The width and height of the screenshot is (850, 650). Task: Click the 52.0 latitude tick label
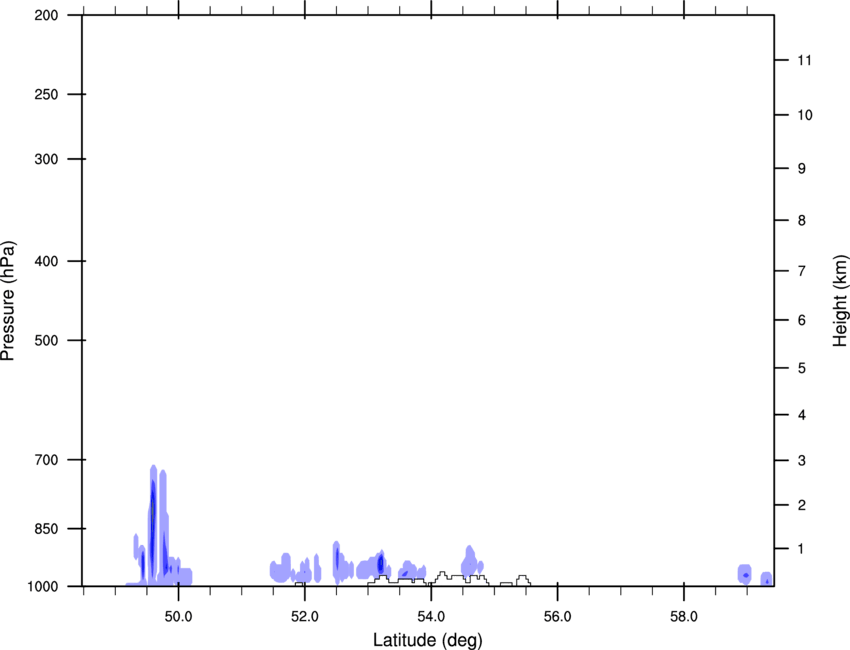tap(305, 617)
